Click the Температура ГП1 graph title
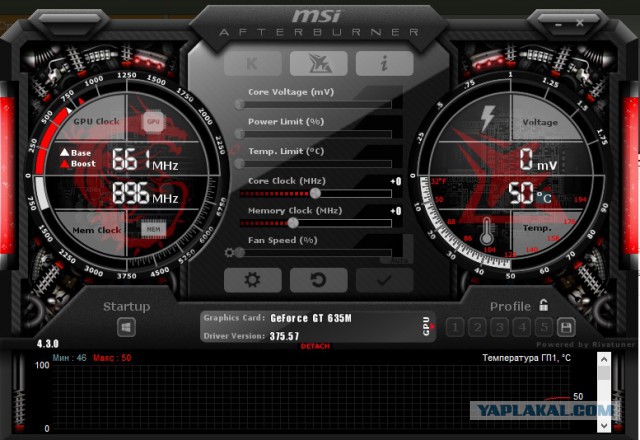Image resolution: width=640 pixels, height=440 pixels. click(527, 358)
